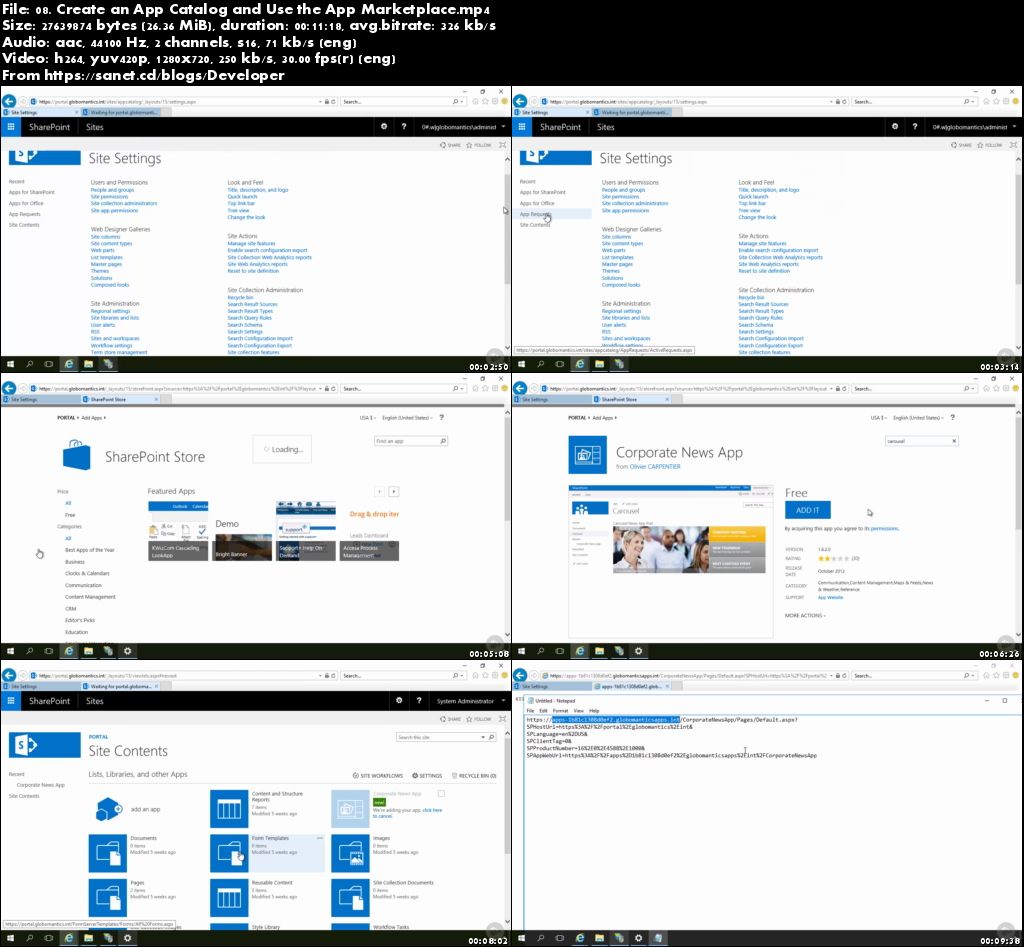Open the System Administrator user menu
The image size is (1024, 947).
click(x=470, y=701)
